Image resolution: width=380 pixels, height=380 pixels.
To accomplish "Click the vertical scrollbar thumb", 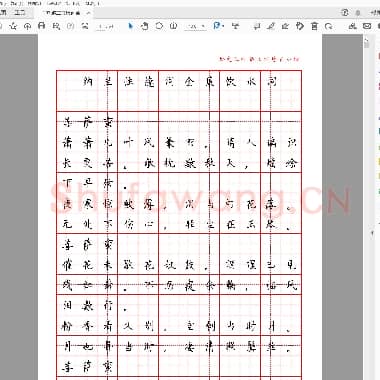I will coord(367,43).
